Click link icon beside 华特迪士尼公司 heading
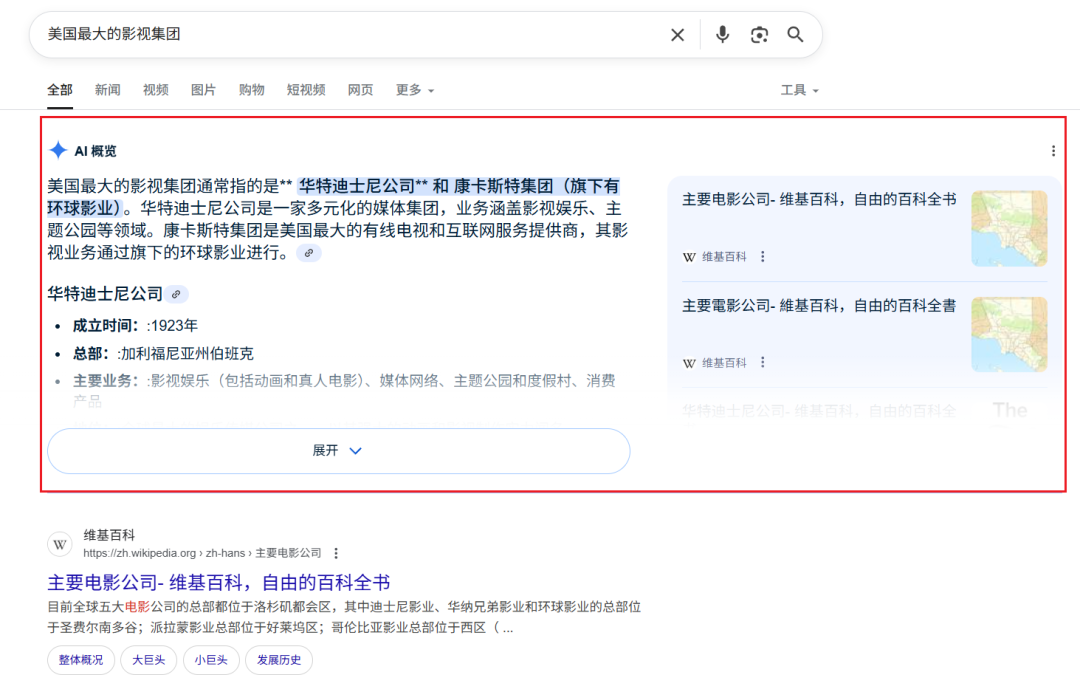The width and height of the screenshot is (1080, 689). tap(176, 295)
